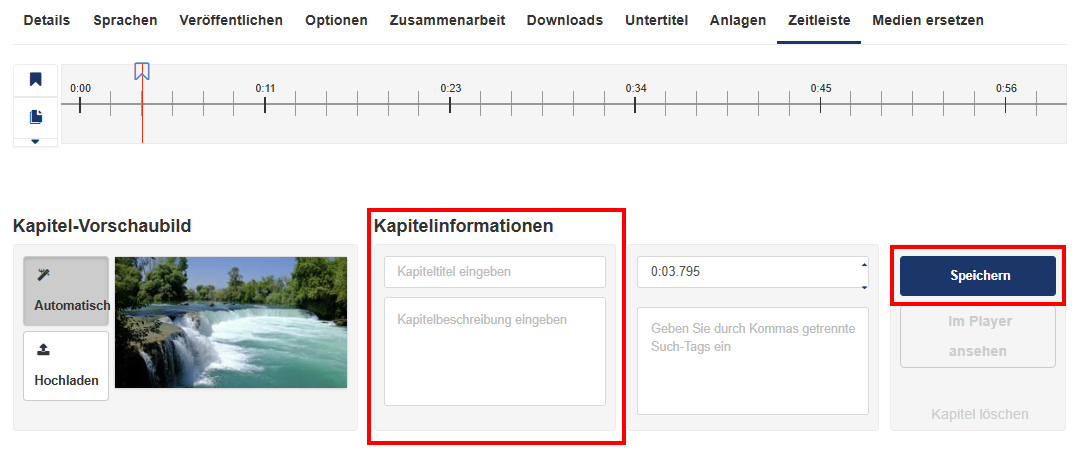This screenshot has height=472, width=1079.
Task: Click the upload icon above Hochladen
Action: tap(43, 350)
